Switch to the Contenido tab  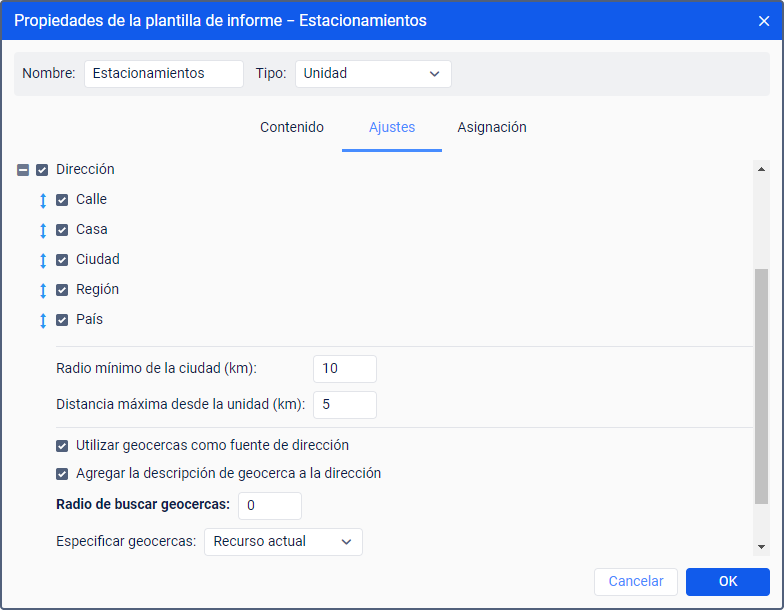[292, 128]
